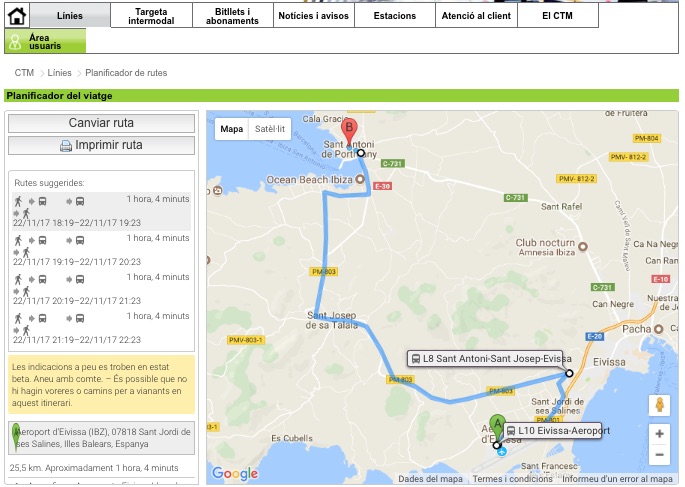Click Dades del mapa link

click(430, 479)
